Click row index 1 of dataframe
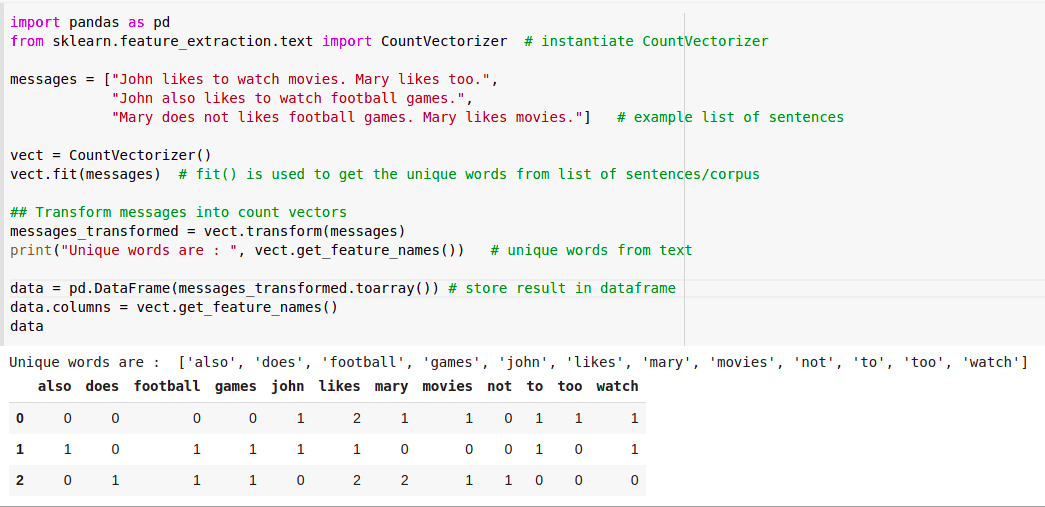 click(20, 450)
